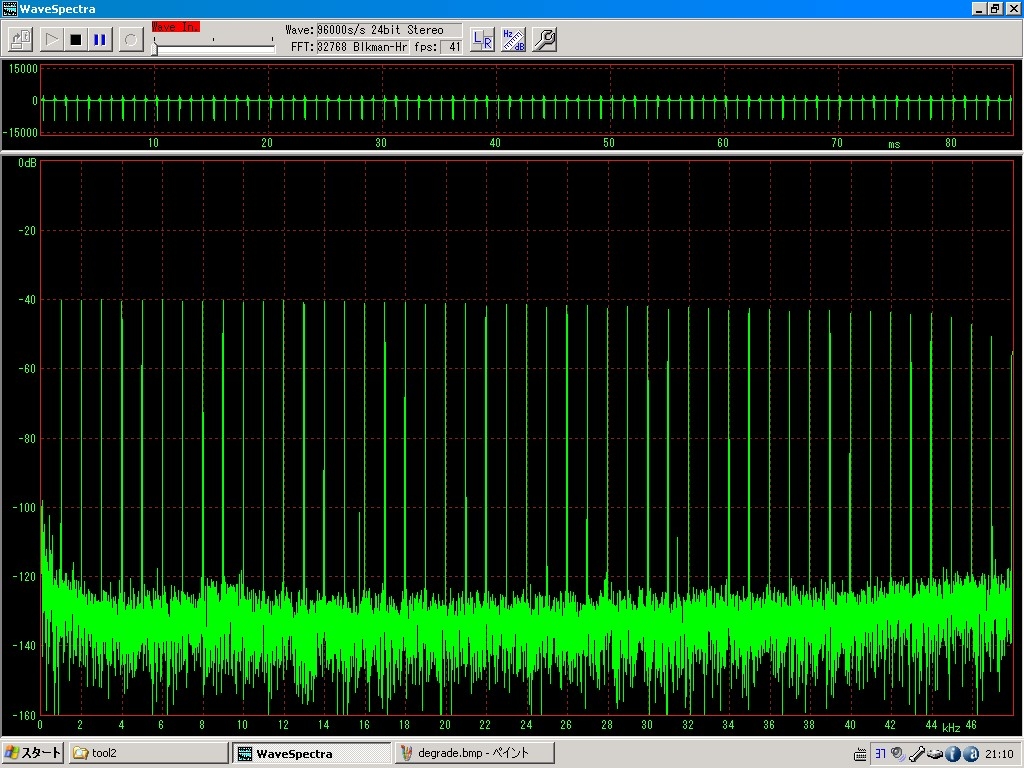Click the playback position slider handle
This screenshot has width=1024, height=768.
pos(155,47)
